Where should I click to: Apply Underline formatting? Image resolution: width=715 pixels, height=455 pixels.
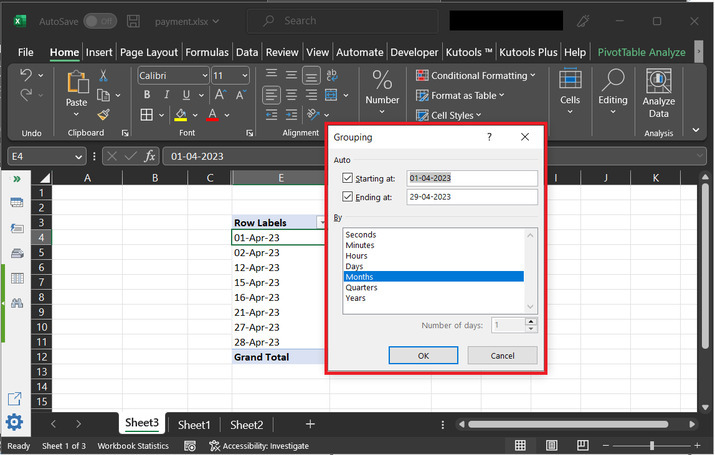(x=186, y=95)
